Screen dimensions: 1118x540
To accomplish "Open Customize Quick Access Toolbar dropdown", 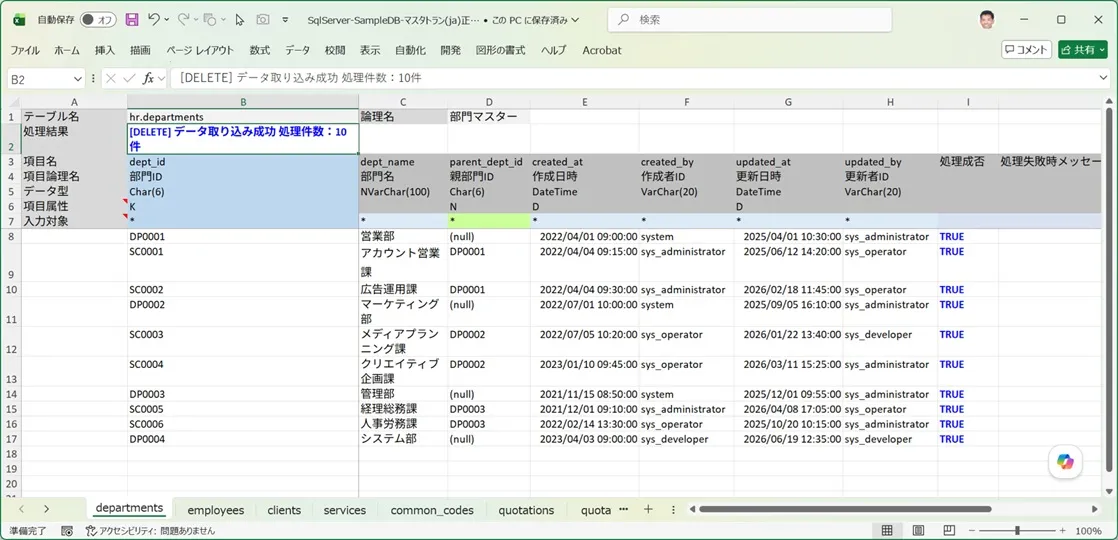I will pyautogui.click(x=286, y=20).
